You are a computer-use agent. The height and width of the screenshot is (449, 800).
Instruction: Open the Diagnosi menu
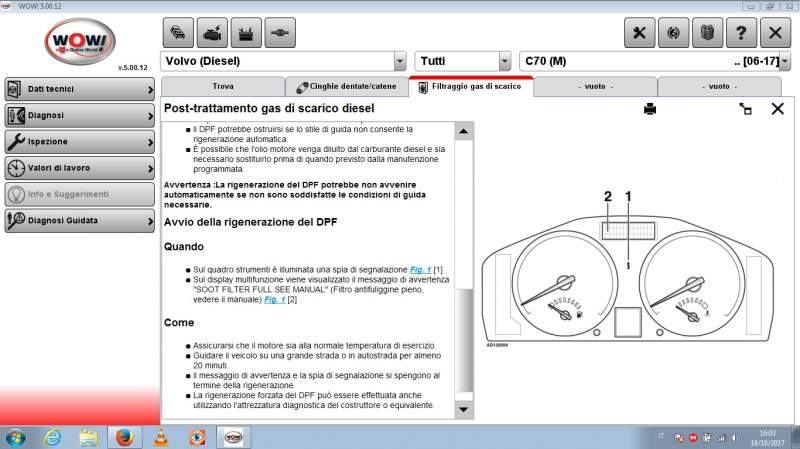click(80, 116)
